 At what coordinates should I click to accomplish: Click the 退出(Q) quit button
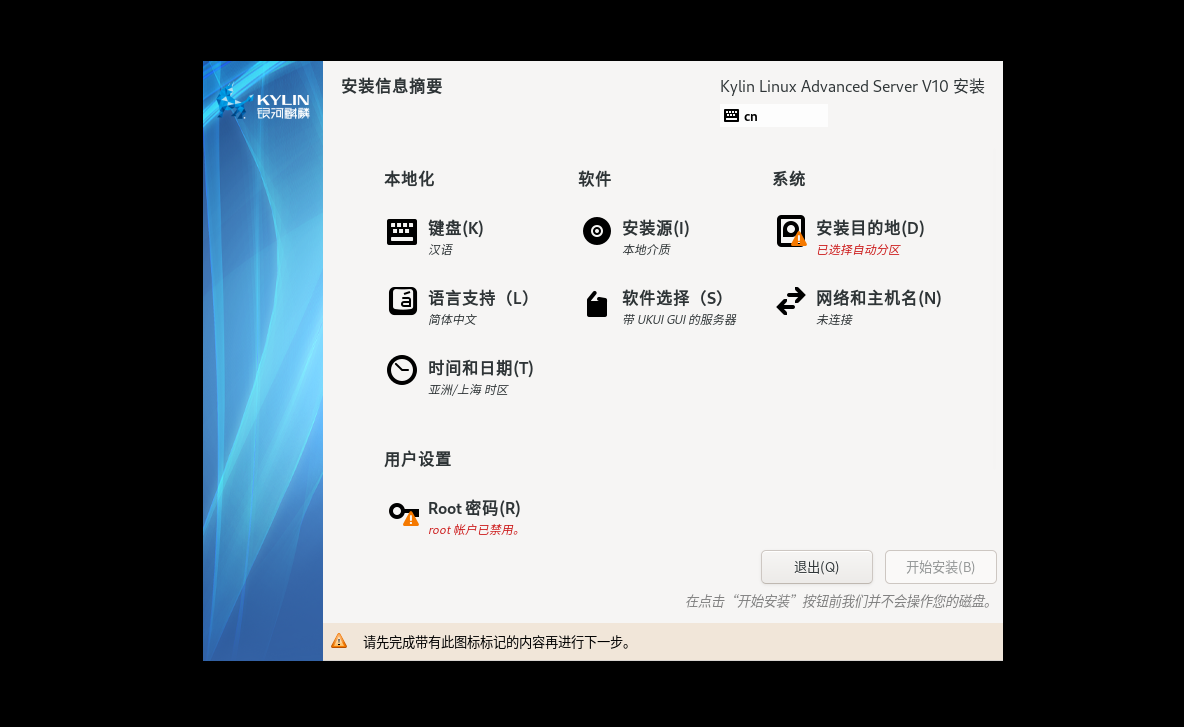[x=816, y=567]
